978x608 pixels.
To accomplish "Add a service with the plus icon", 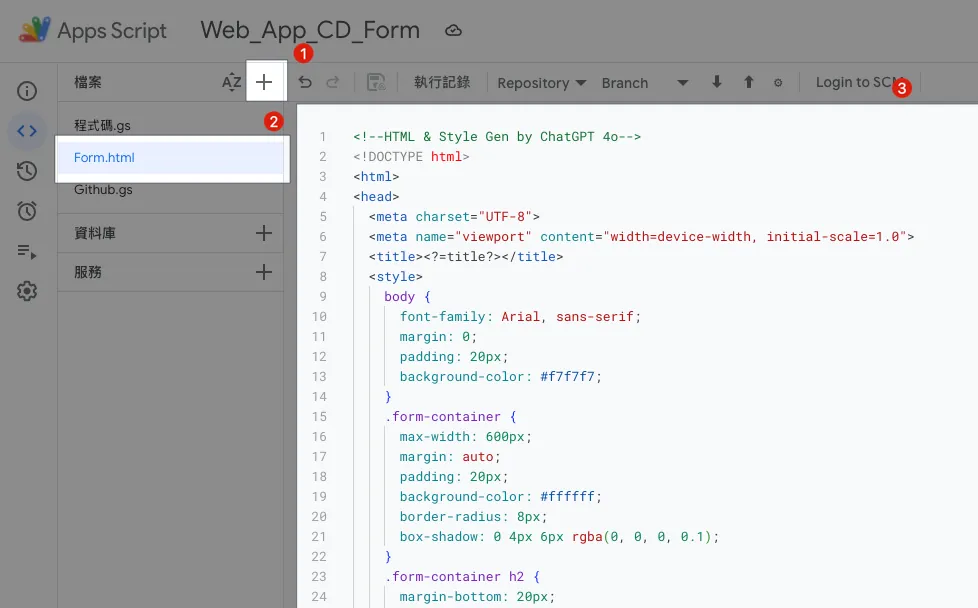I will pos(264,272).
